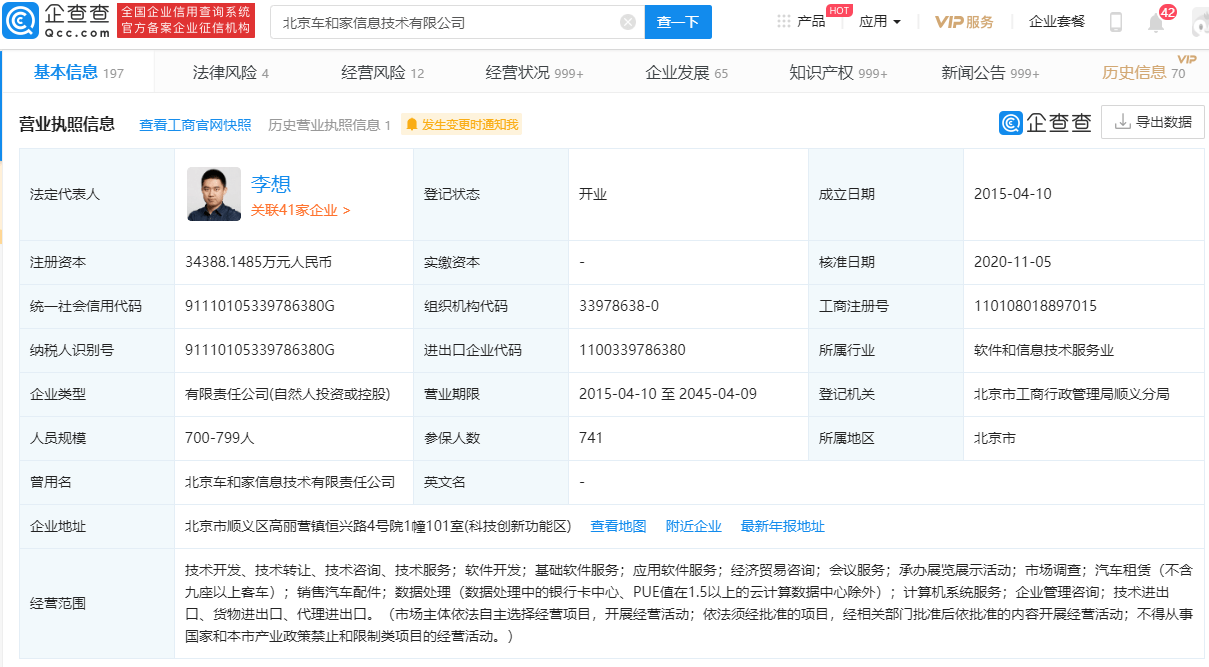Select 所属地区 value 北京市
Screen dimensions: 1209x667
point(995,438)
